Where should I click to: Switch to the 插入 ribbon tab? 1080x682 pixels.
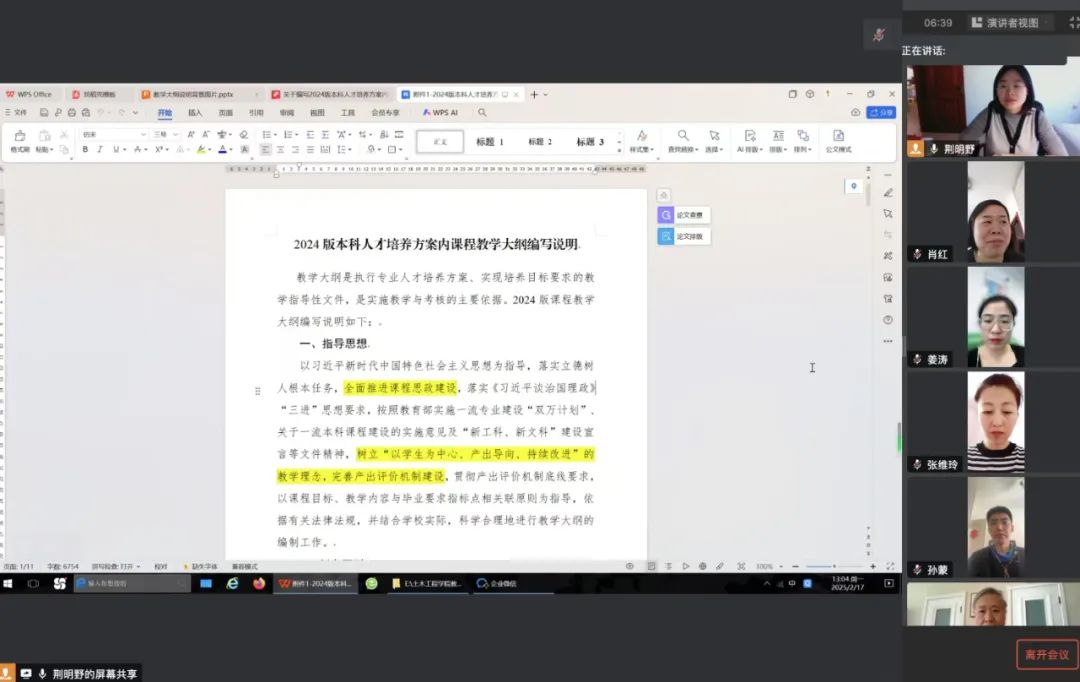195,113
